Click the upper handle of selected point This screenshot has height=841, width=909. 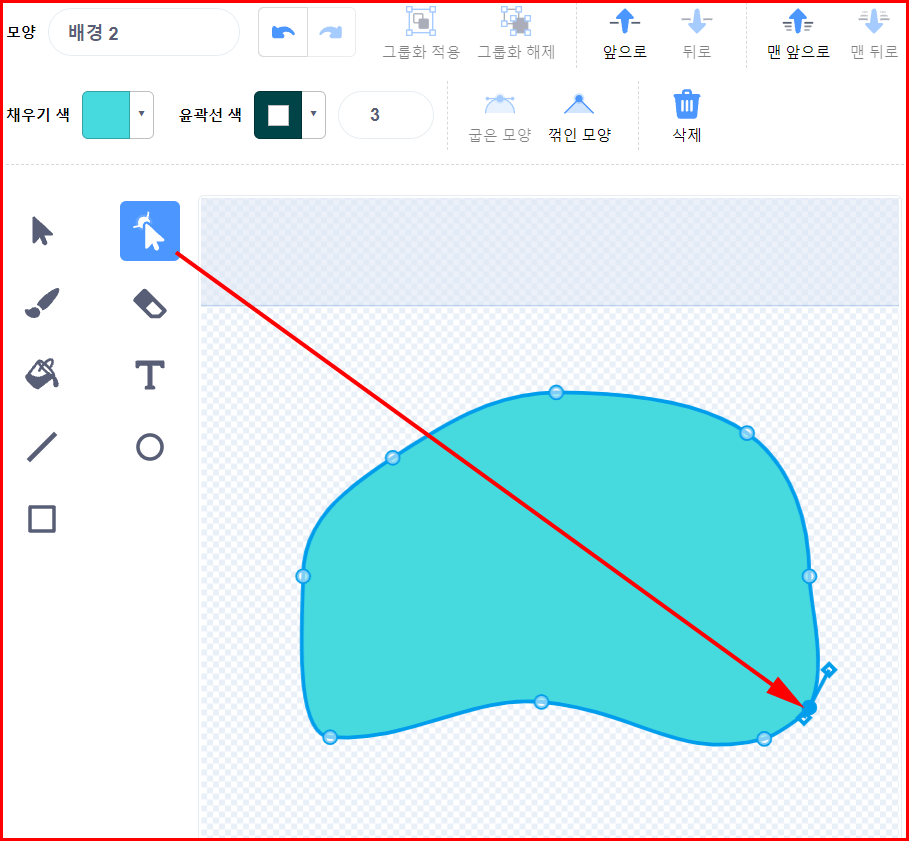829,670
